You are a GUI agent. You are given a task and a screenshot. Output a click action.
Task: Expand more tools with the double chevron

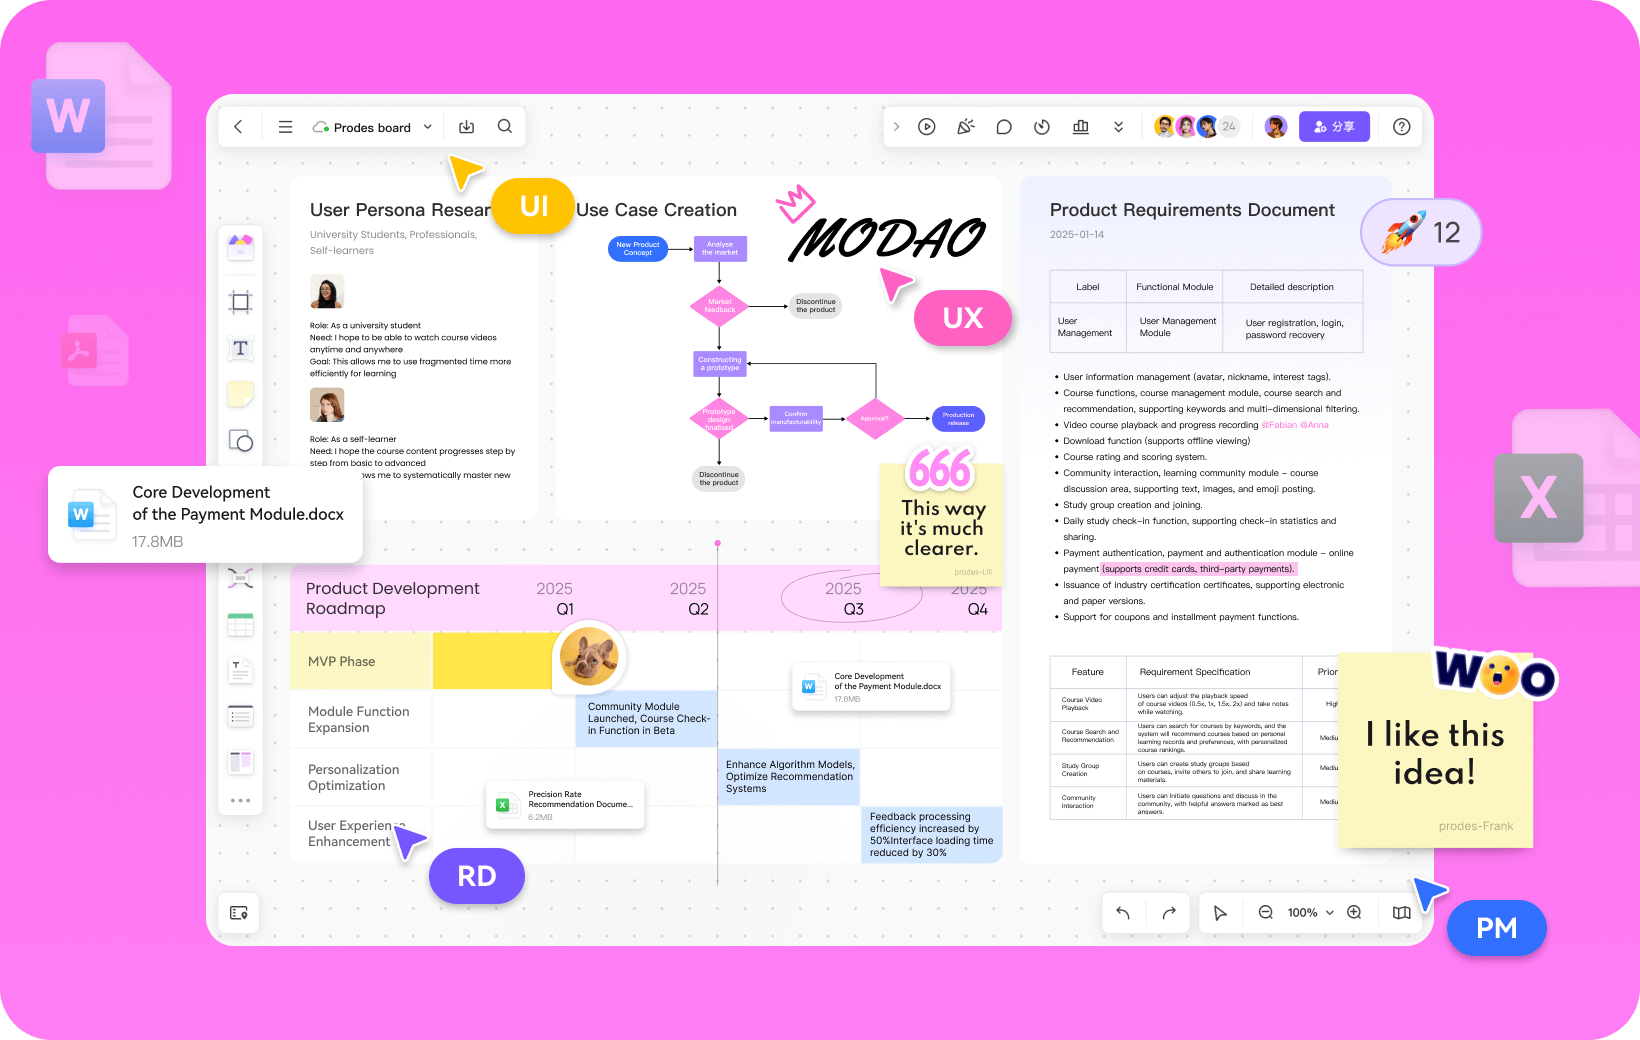point(1118,127)
